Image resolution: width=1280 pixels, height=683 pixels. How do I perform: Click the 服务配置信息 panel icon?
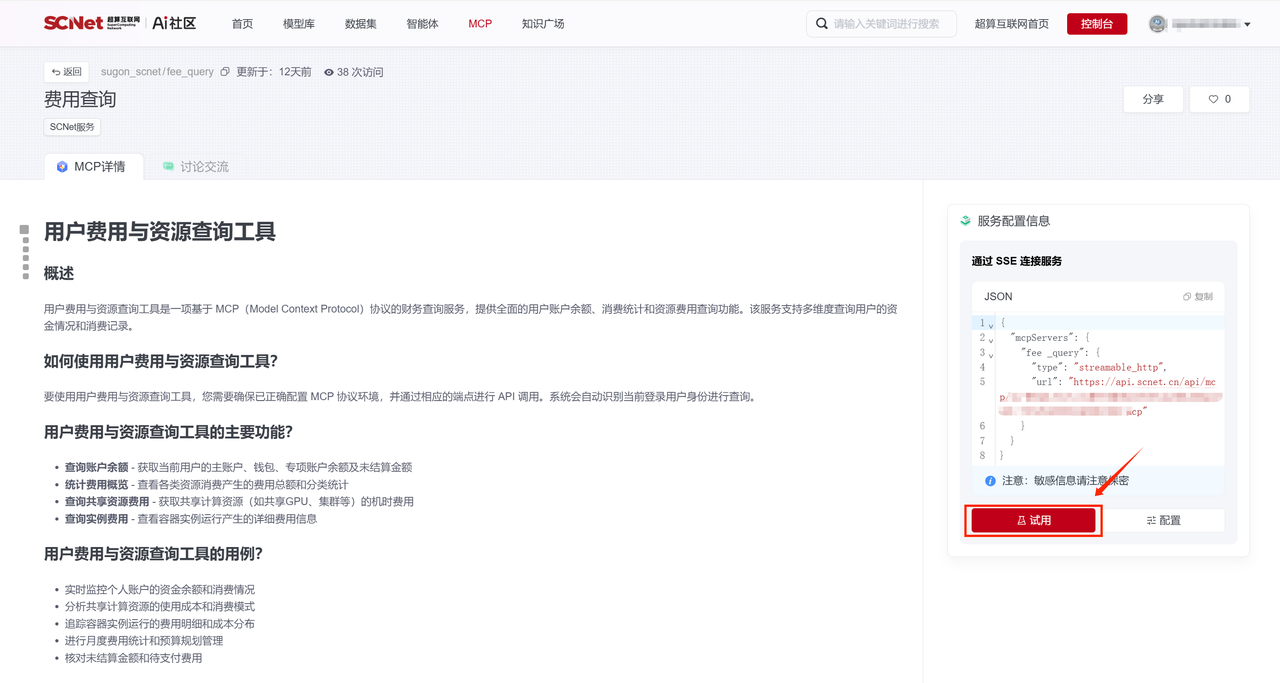[965, 221]
